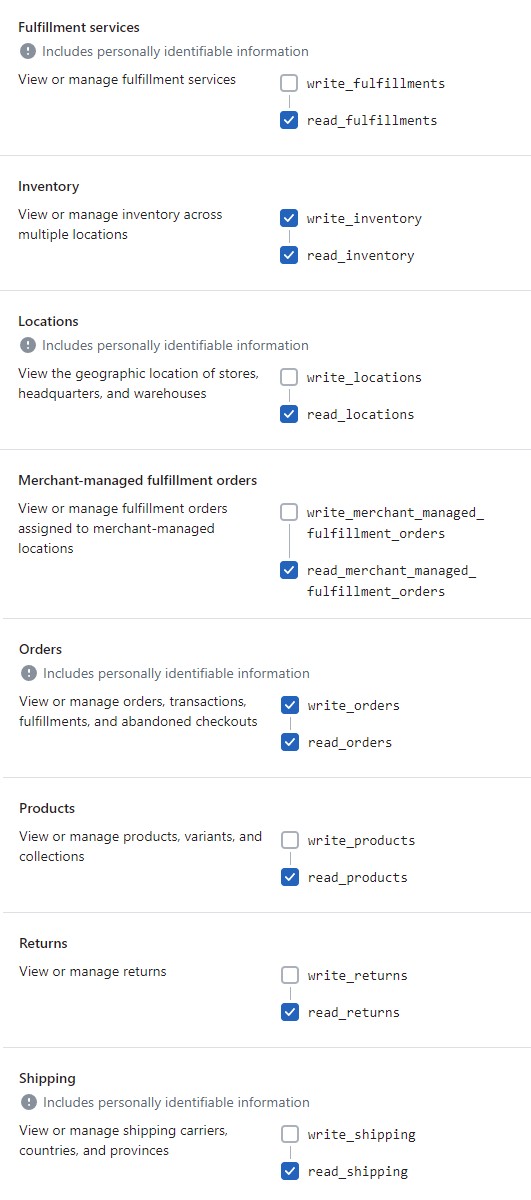
Task: Toggle the read_locations checkbox
Action: [x=289, y=414]
